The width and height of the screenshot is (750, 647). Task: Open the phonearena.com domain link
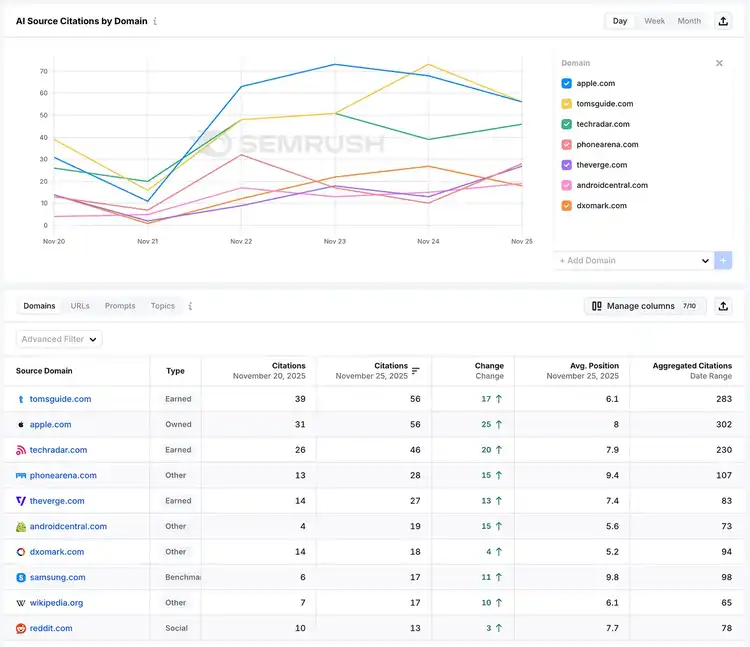click(x=63, y=475)
